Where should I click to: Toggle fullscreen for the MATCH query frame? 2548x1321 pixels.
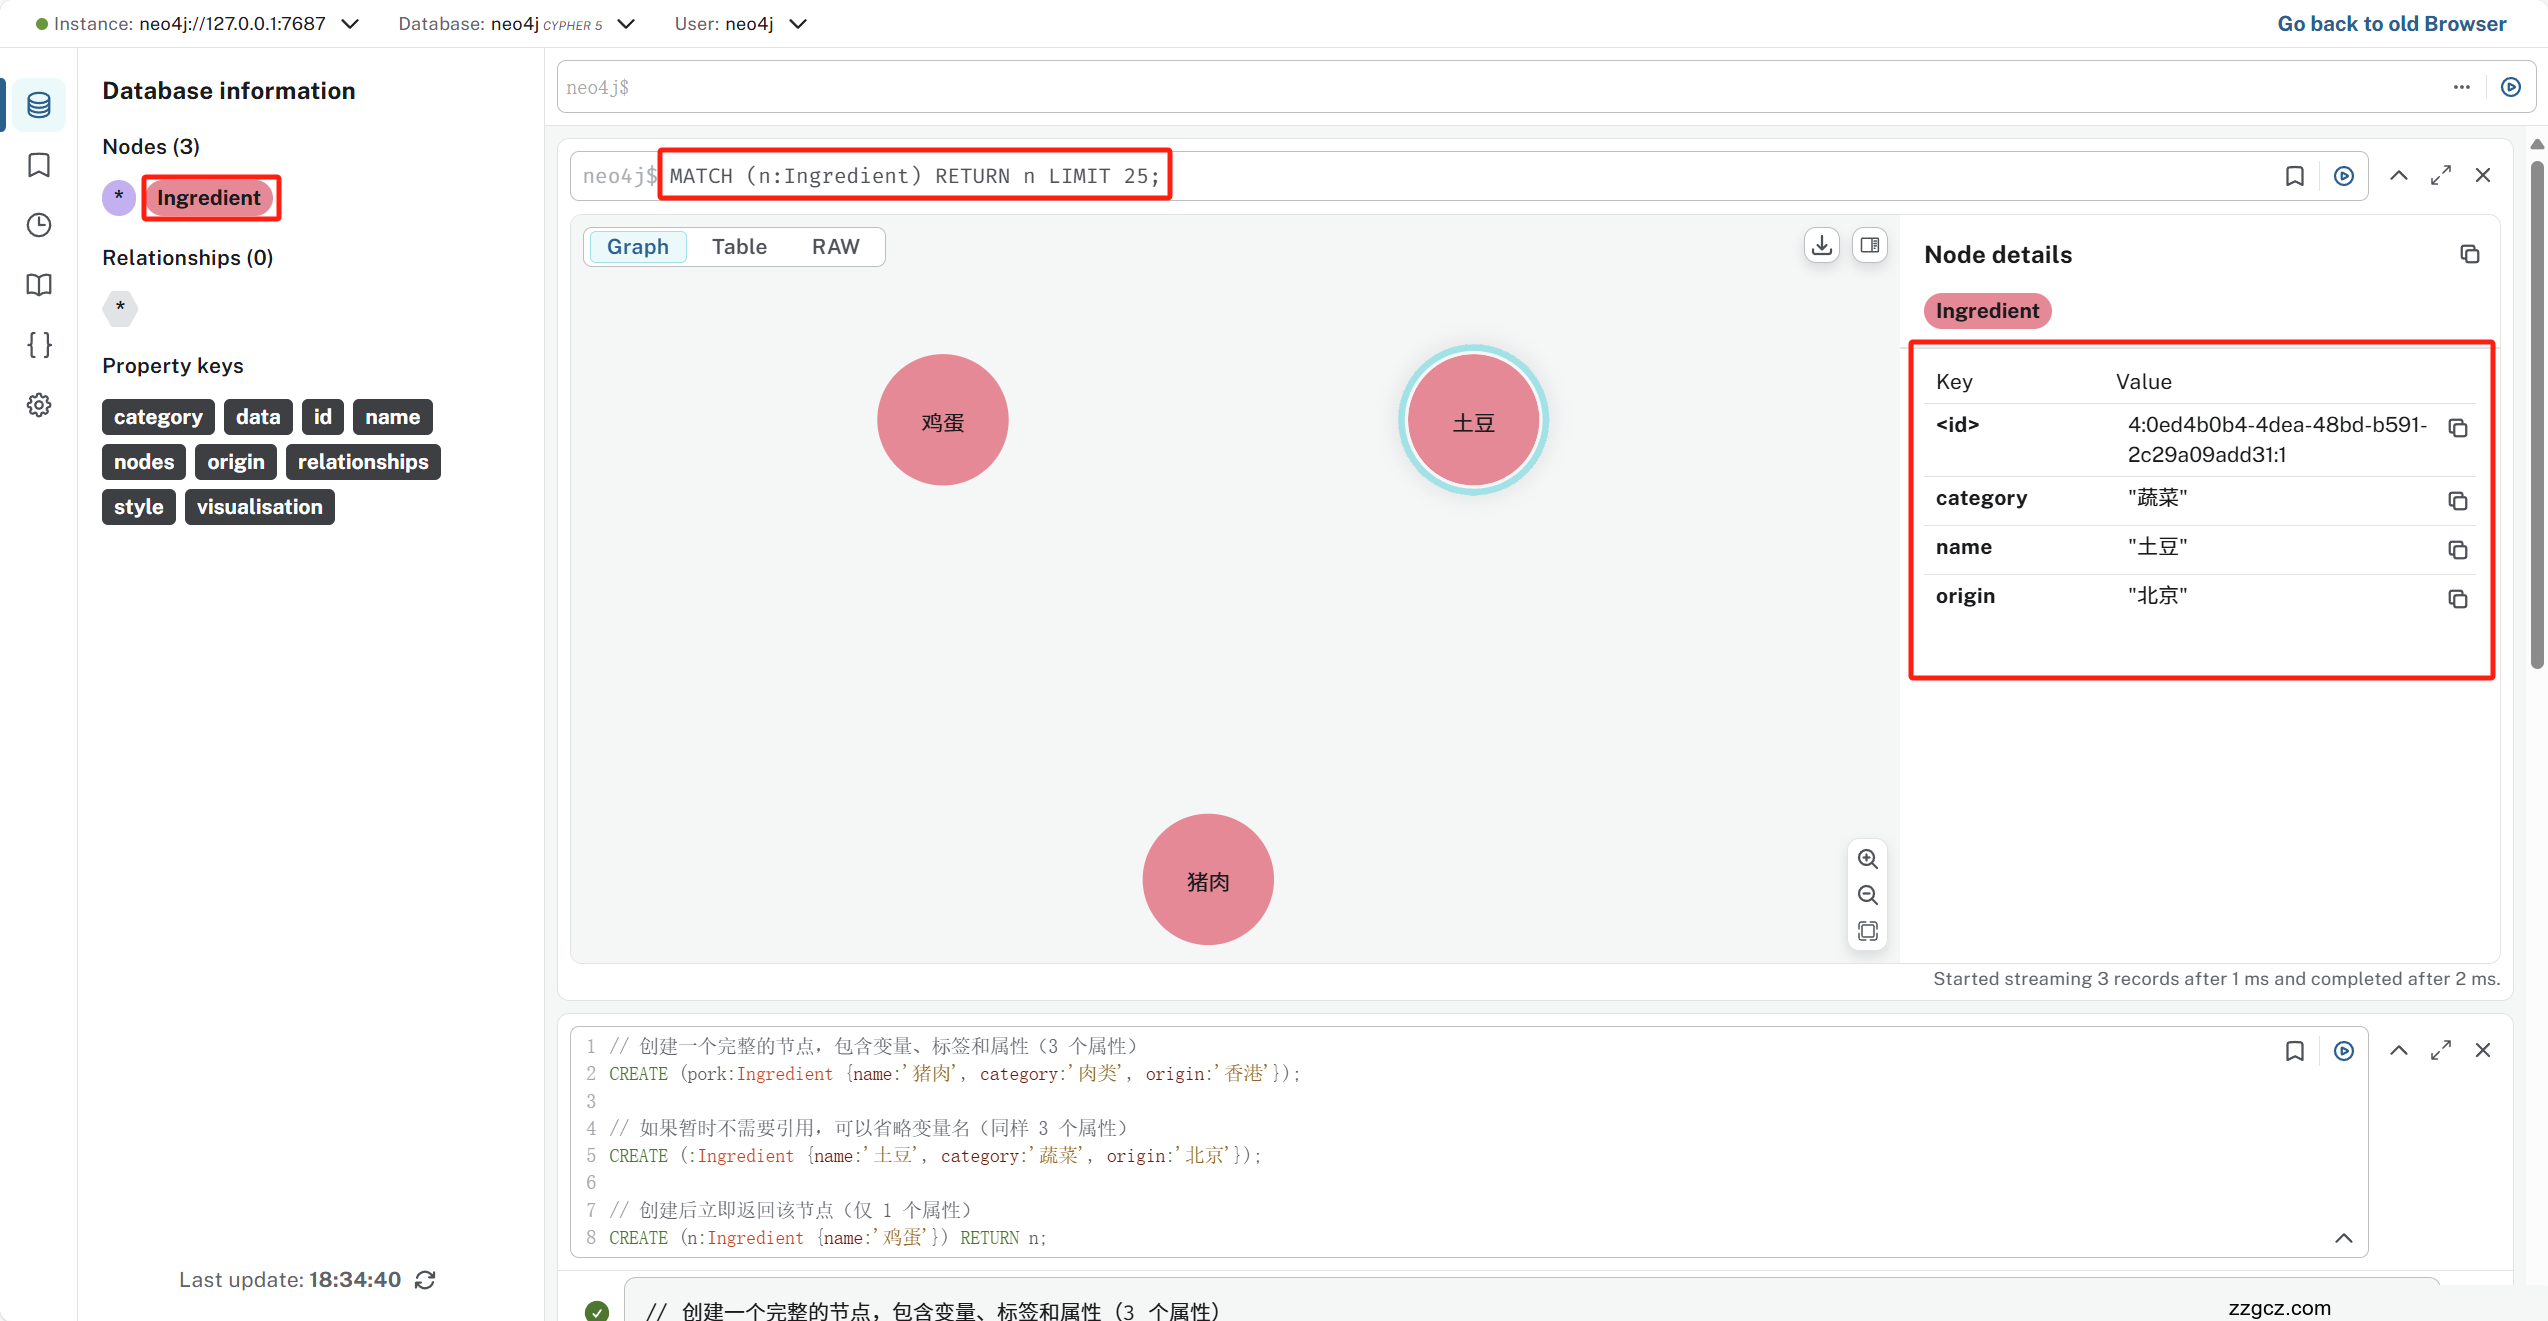pyautogui.click(x=2440, y=176)
